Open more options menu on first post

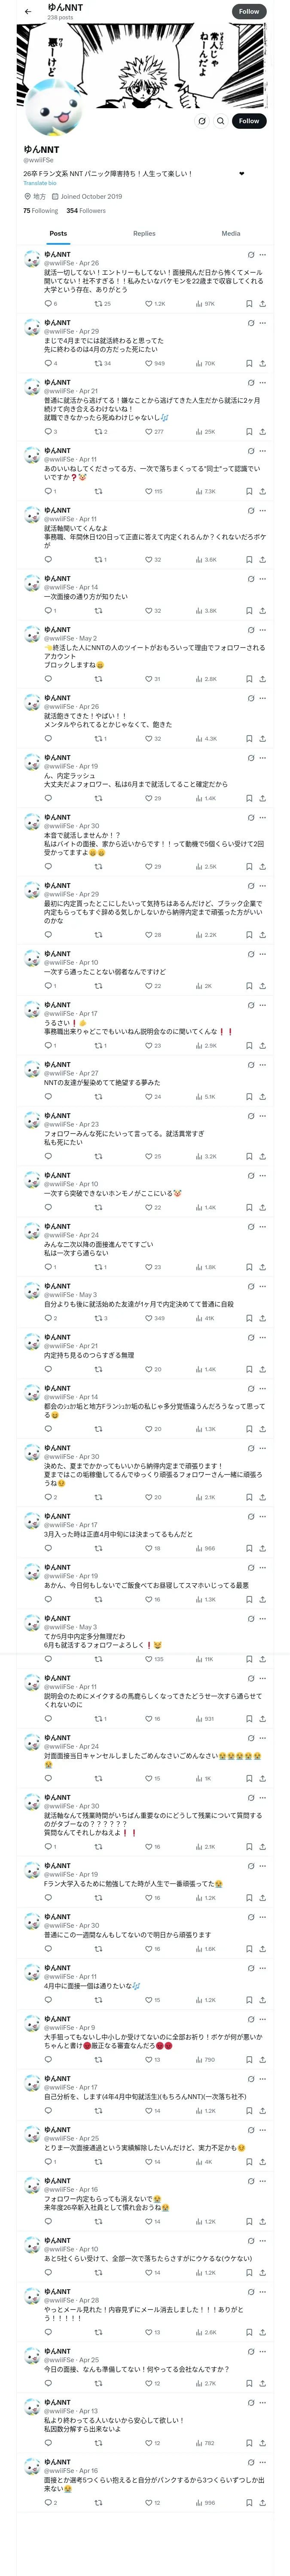pyautogui.click(x=263, y=255)
